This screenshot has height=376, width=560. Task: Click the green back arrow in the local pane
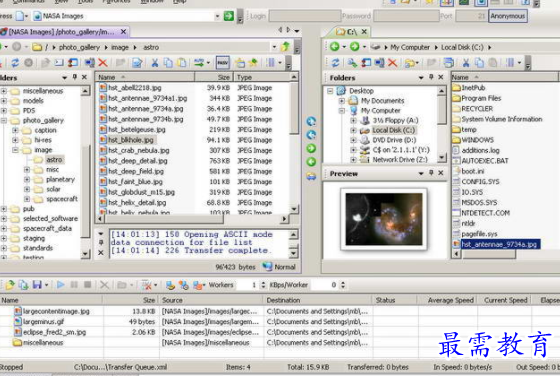click(335, 46)
